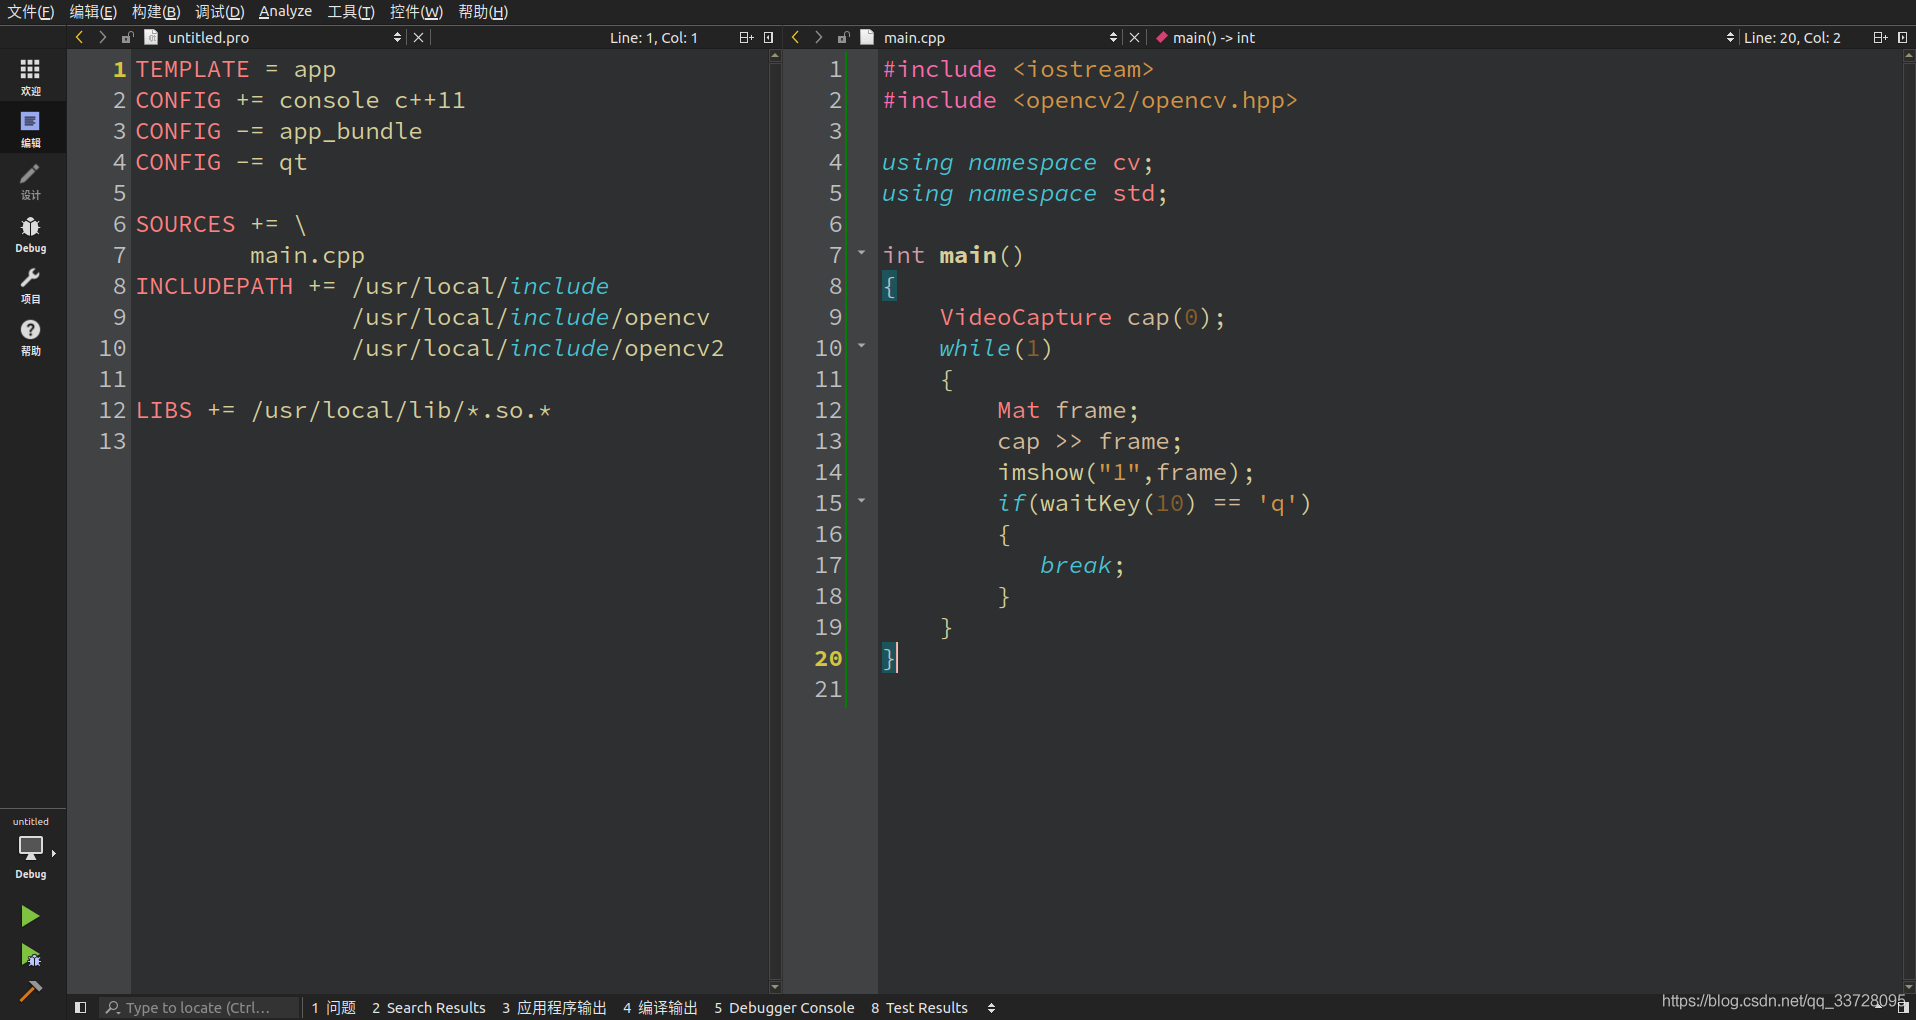Go back in the main.cpp editor history
This screenshot has width=1916, height=1020.
(x=796, y=37)
